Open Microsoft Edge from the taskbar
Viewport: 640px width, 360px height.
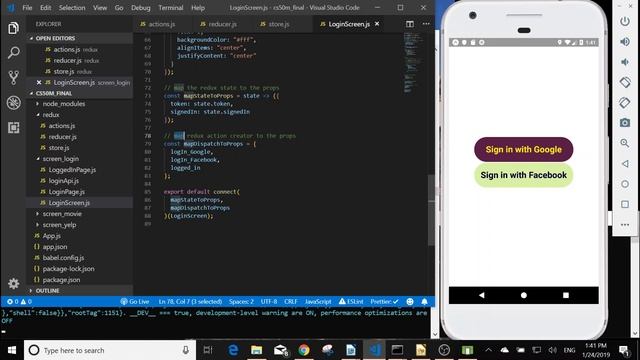tap(233, 350)
